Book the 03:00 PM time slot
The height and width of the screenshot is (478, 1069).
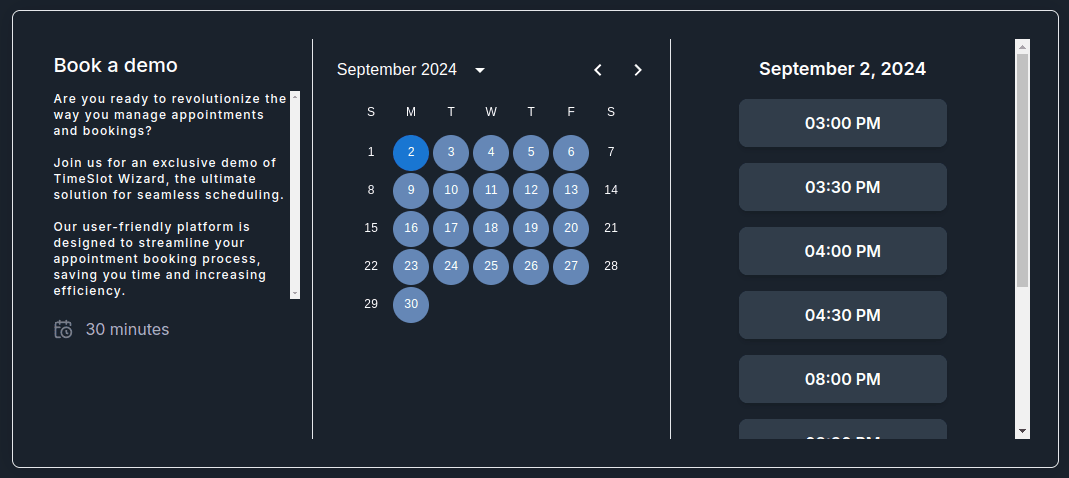[842, 123]
